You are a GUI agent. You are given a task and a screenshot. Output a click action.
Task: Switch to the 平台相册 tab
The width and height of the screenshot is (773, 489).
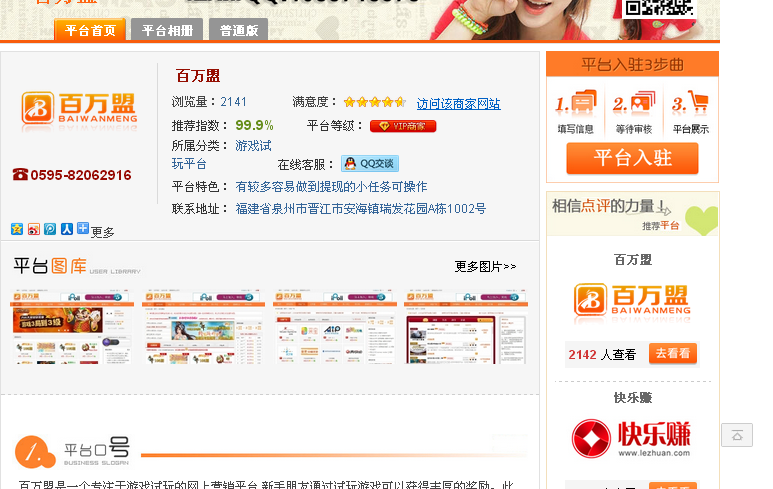(167, 30)
